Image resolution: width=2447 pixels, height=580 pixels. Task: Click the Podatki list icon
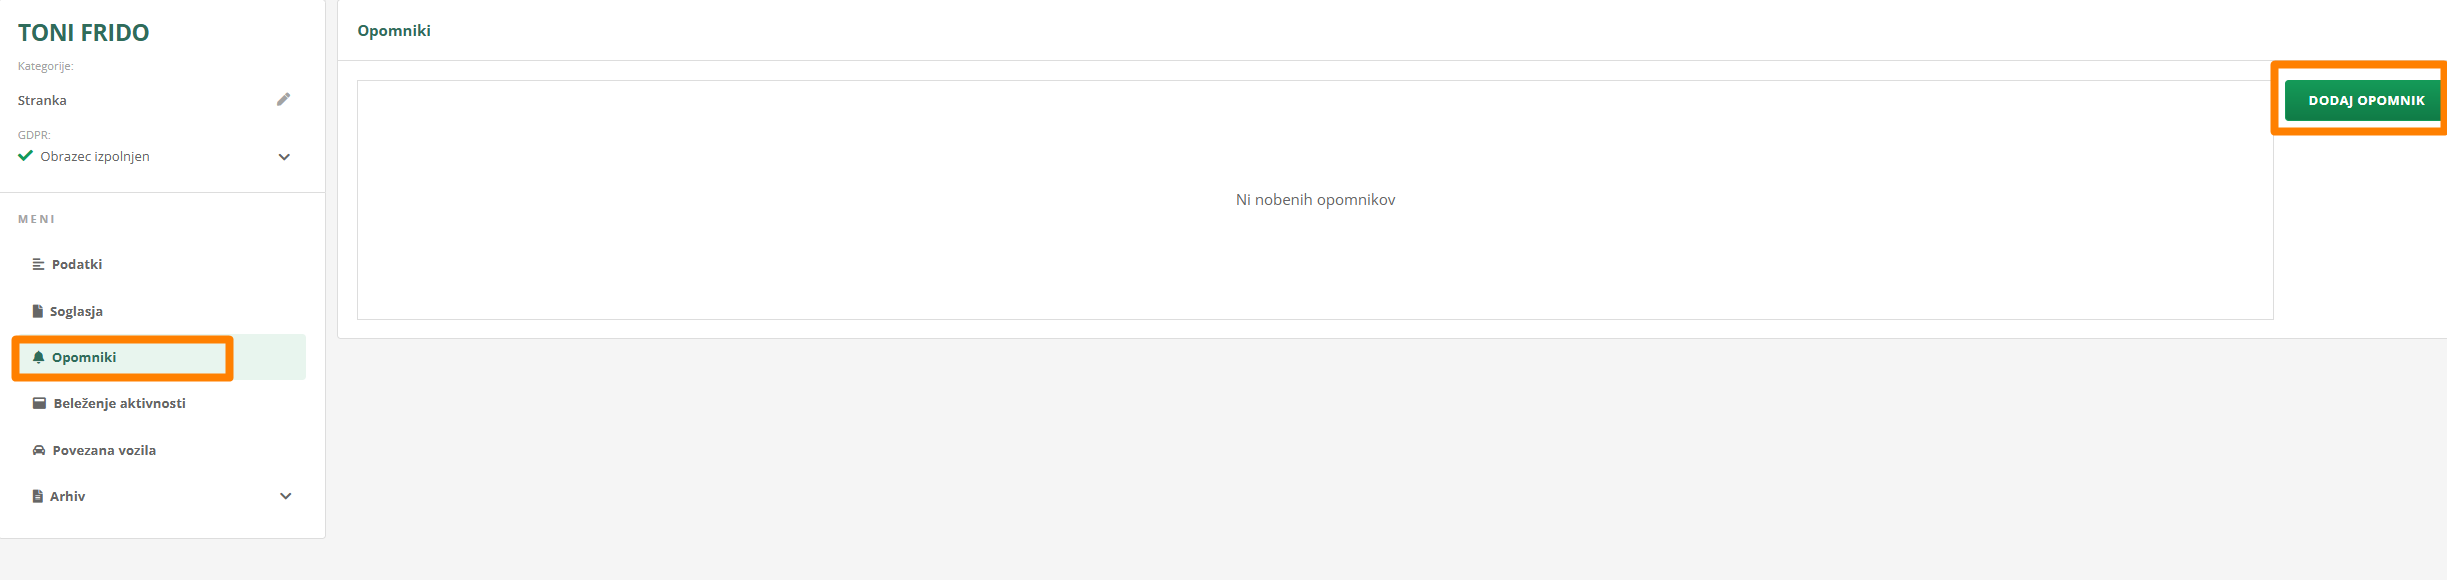(38, 264)
